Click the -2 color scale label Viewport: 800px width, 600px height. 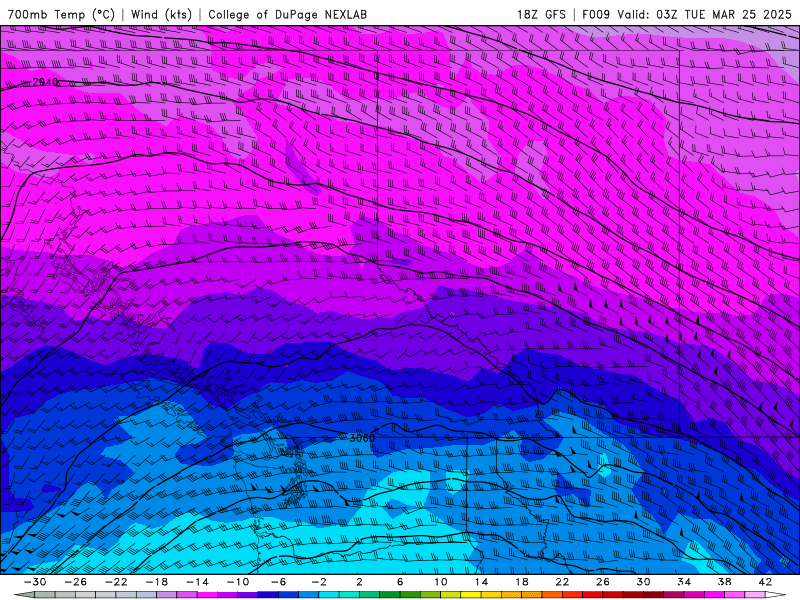319,582
